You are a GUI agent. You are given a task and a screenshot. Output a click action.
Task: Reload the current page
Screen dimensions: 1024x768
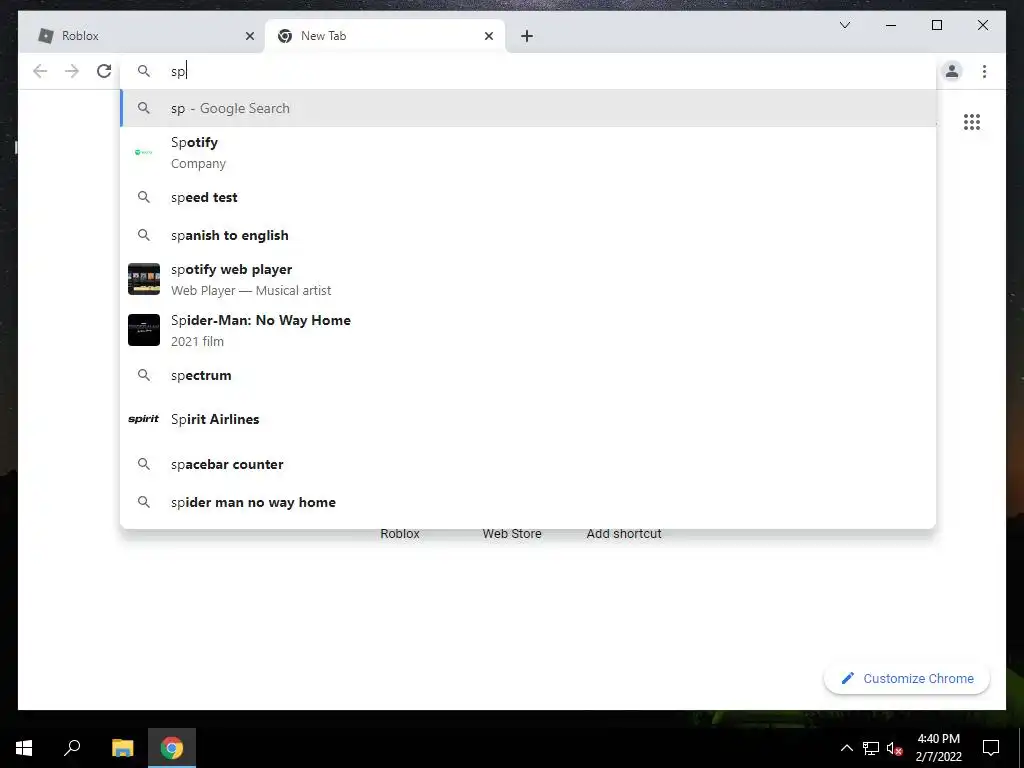click(x=104, y=71)
